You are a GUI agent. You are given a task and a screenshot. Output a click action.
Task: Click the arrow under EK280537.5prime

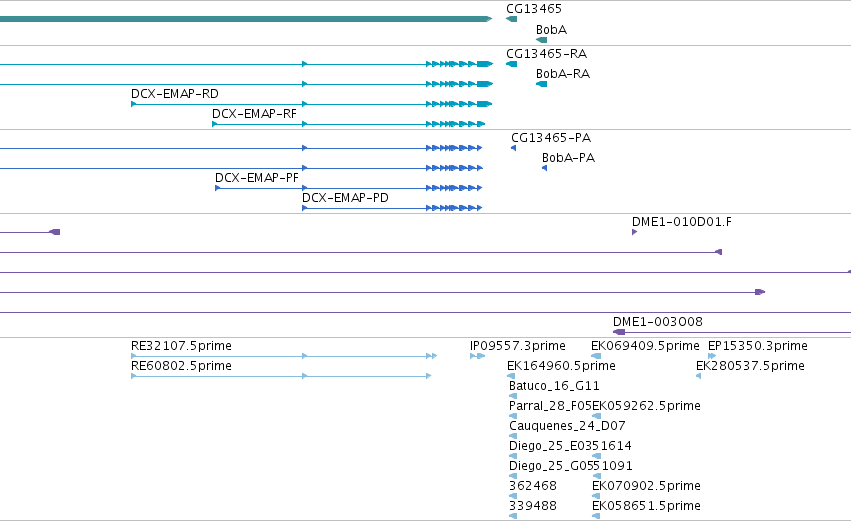698,376
